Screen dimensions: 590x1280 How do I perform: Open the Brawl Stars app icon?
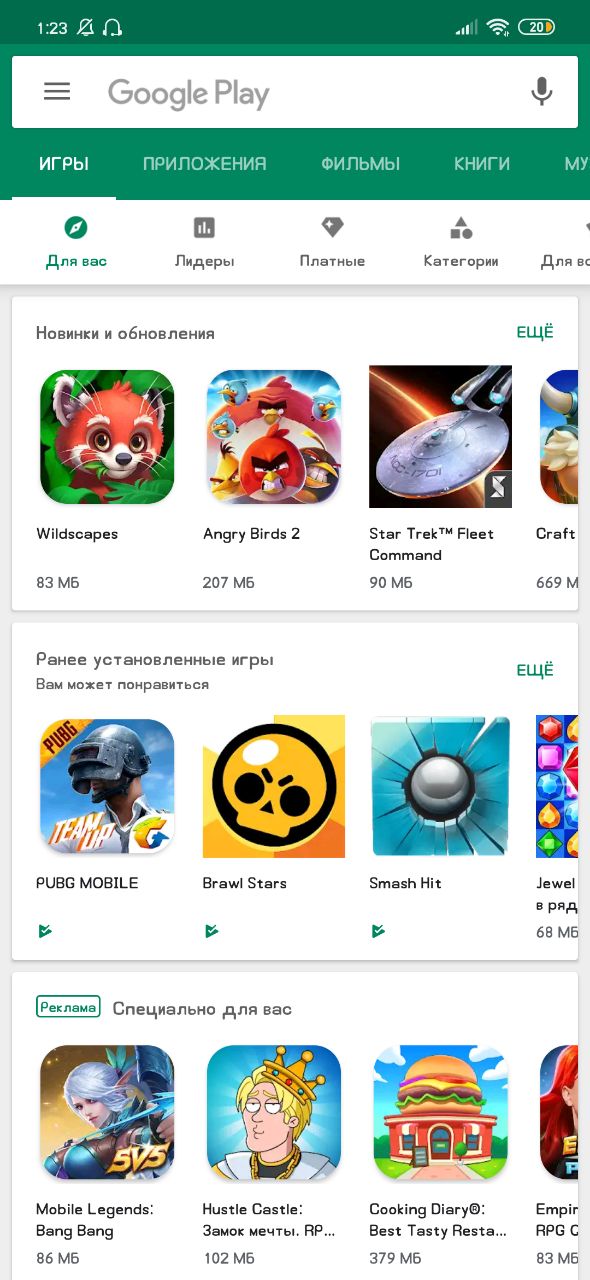pyautogui.click(x=274, y=786)
